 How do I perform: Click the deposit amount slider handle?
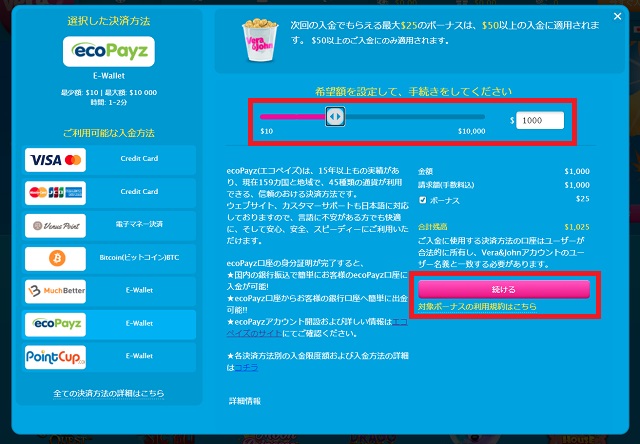coord(335,117)
